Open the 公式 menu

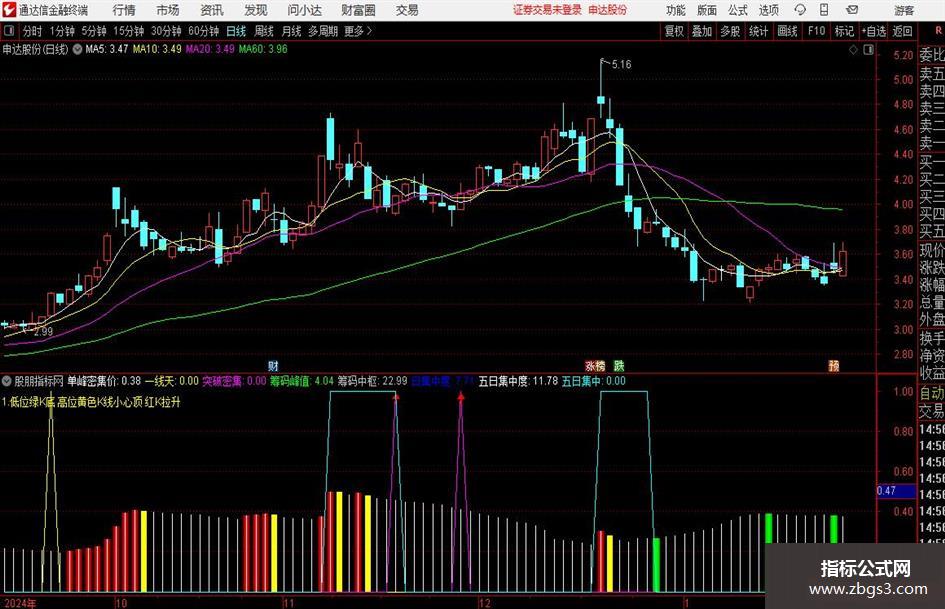click(x=737, y=10)
